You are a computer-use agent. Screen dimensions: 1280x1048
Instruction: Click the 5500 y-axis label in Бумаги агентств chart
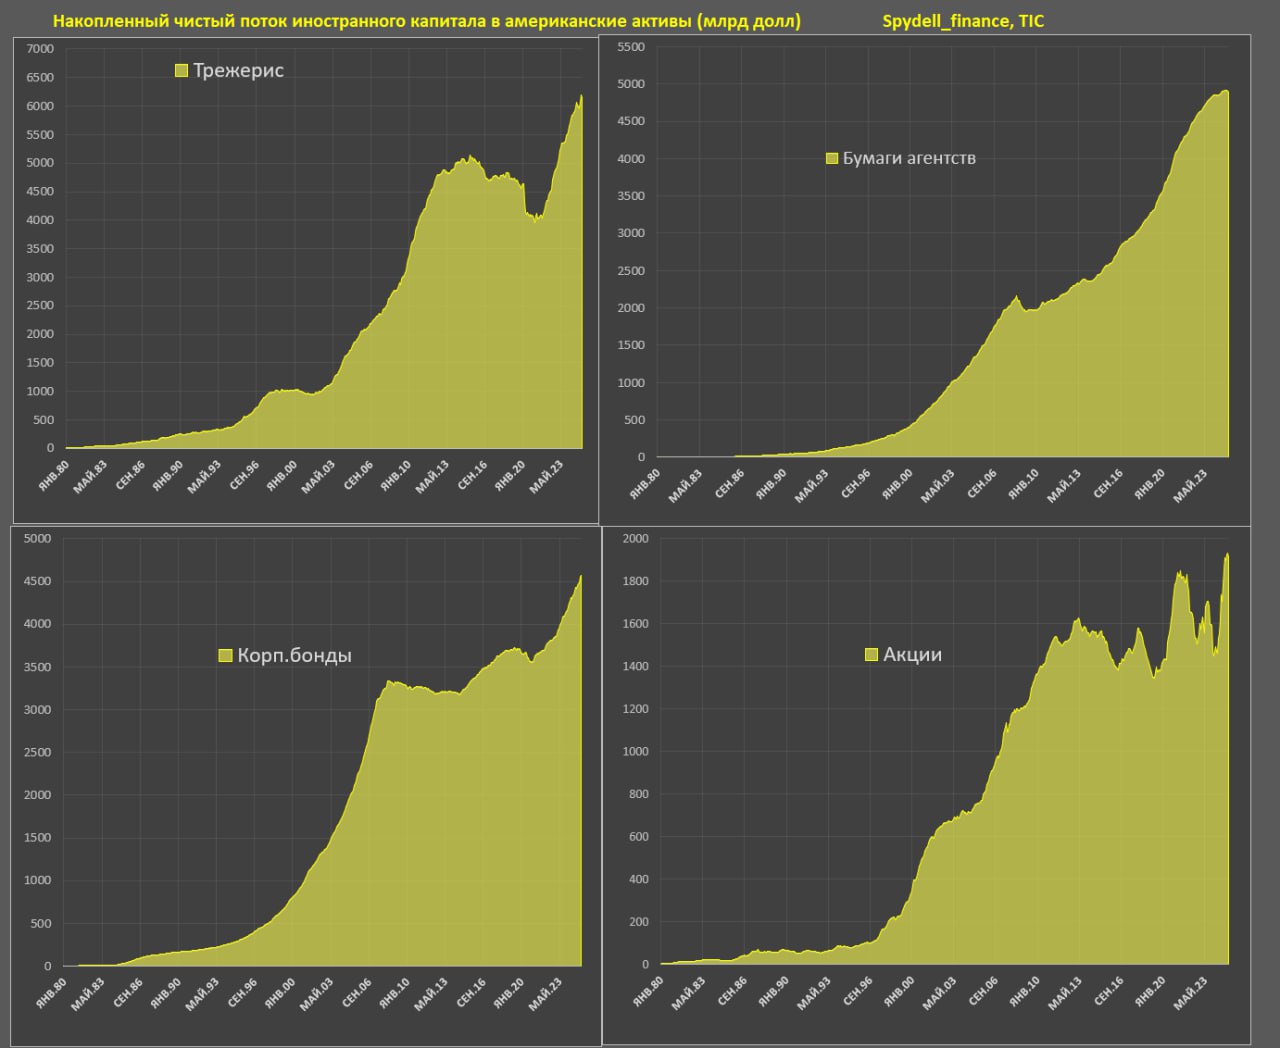[631, 47]
